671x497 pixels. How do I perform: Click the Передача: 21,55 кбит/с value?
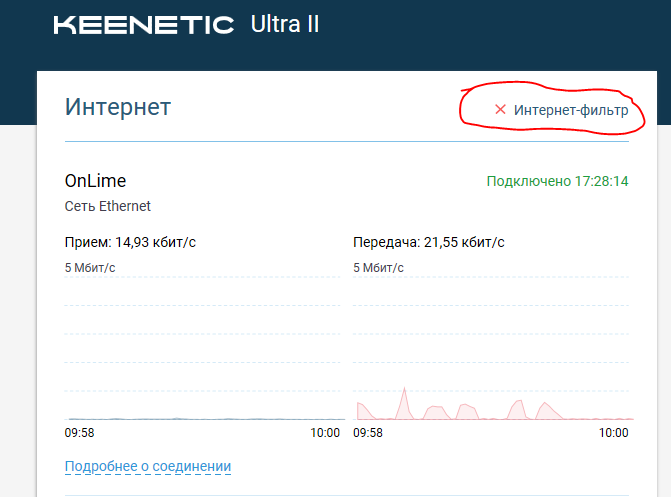click(x=429, y=242)
